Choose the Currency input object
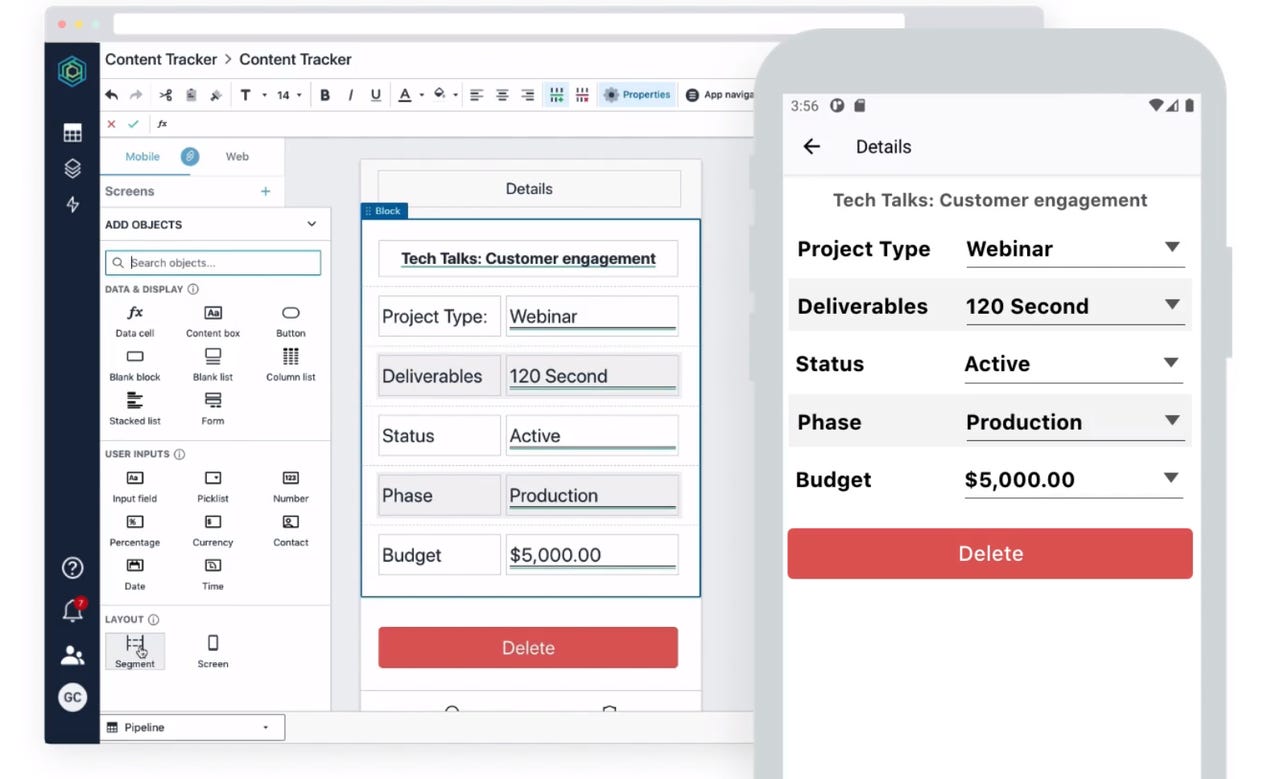The width and height of the screenshot is (1280, 779). click(x=212, y=529)
